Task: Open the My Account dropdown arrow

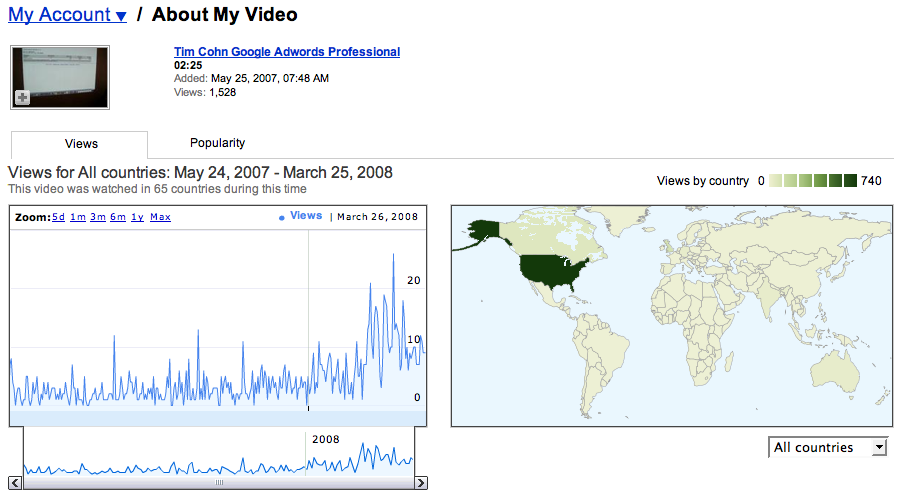Action: tap(121, 16)
